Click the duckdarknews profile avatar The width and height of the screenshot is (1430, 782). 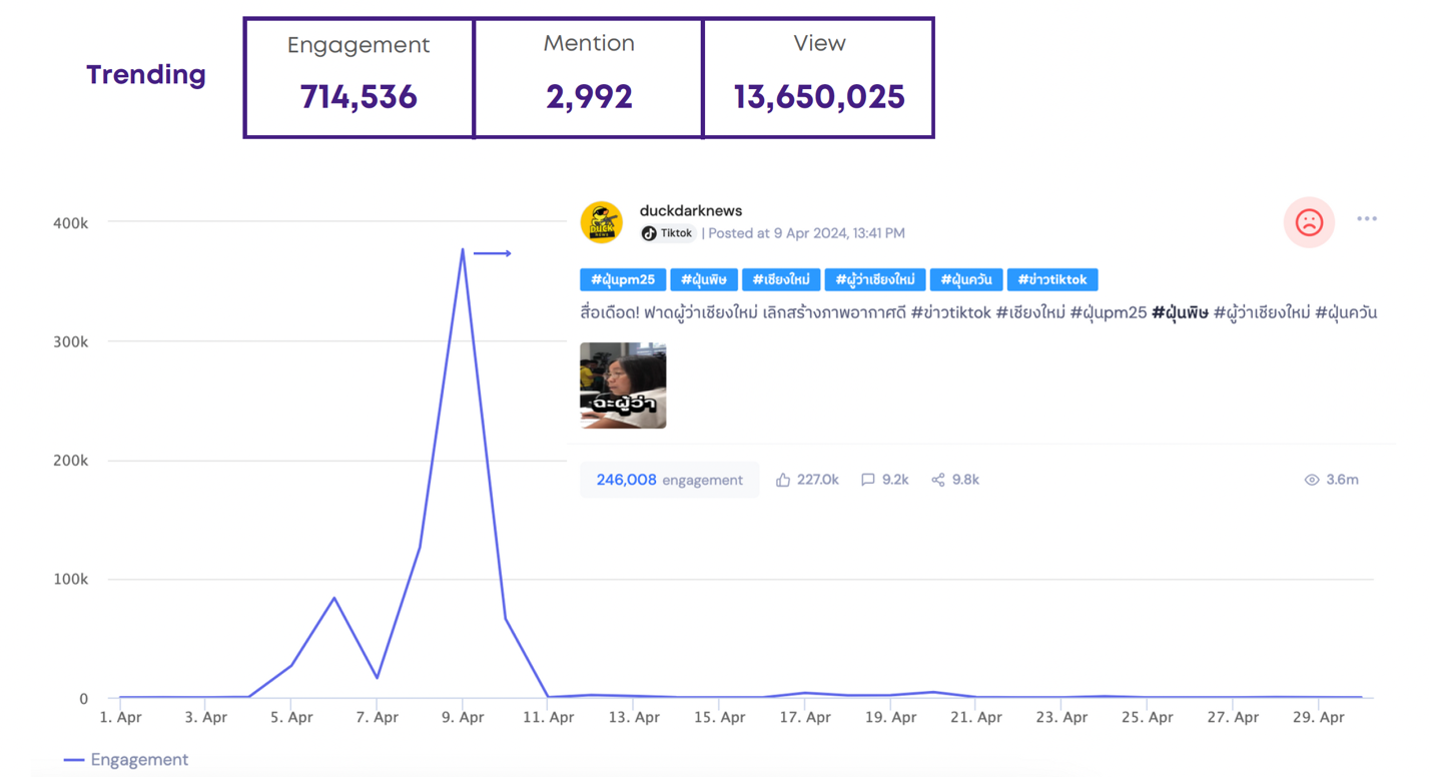(601, 222)
